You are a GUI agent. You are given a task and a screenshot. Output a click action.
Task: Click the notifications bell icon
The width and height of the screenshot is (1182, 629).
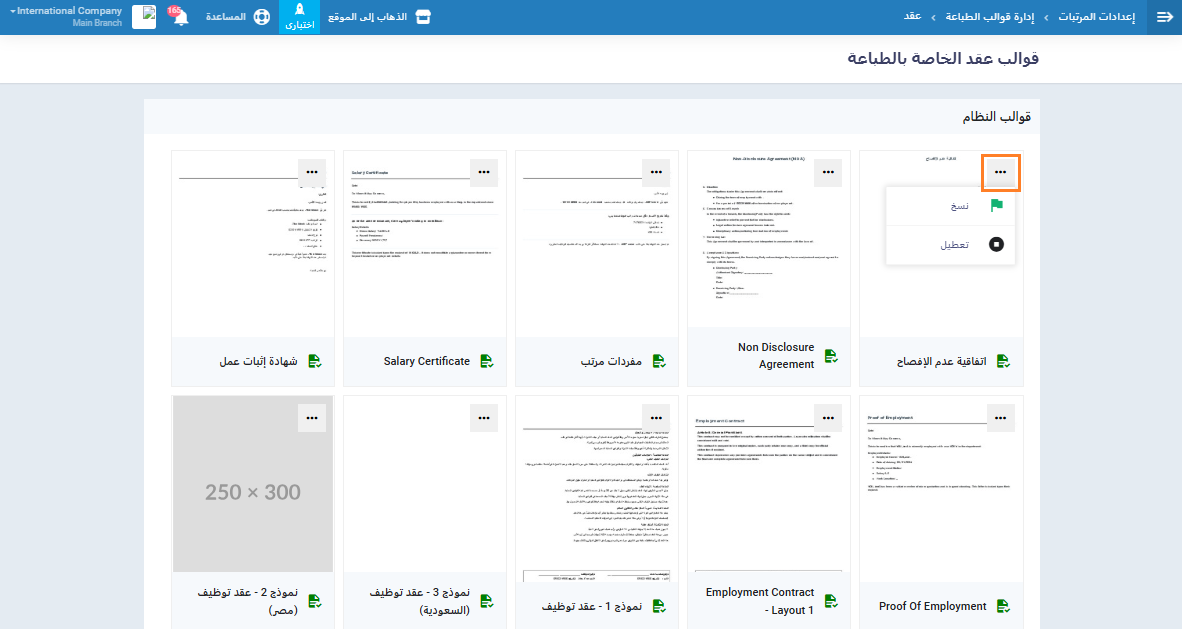point(180,18)
